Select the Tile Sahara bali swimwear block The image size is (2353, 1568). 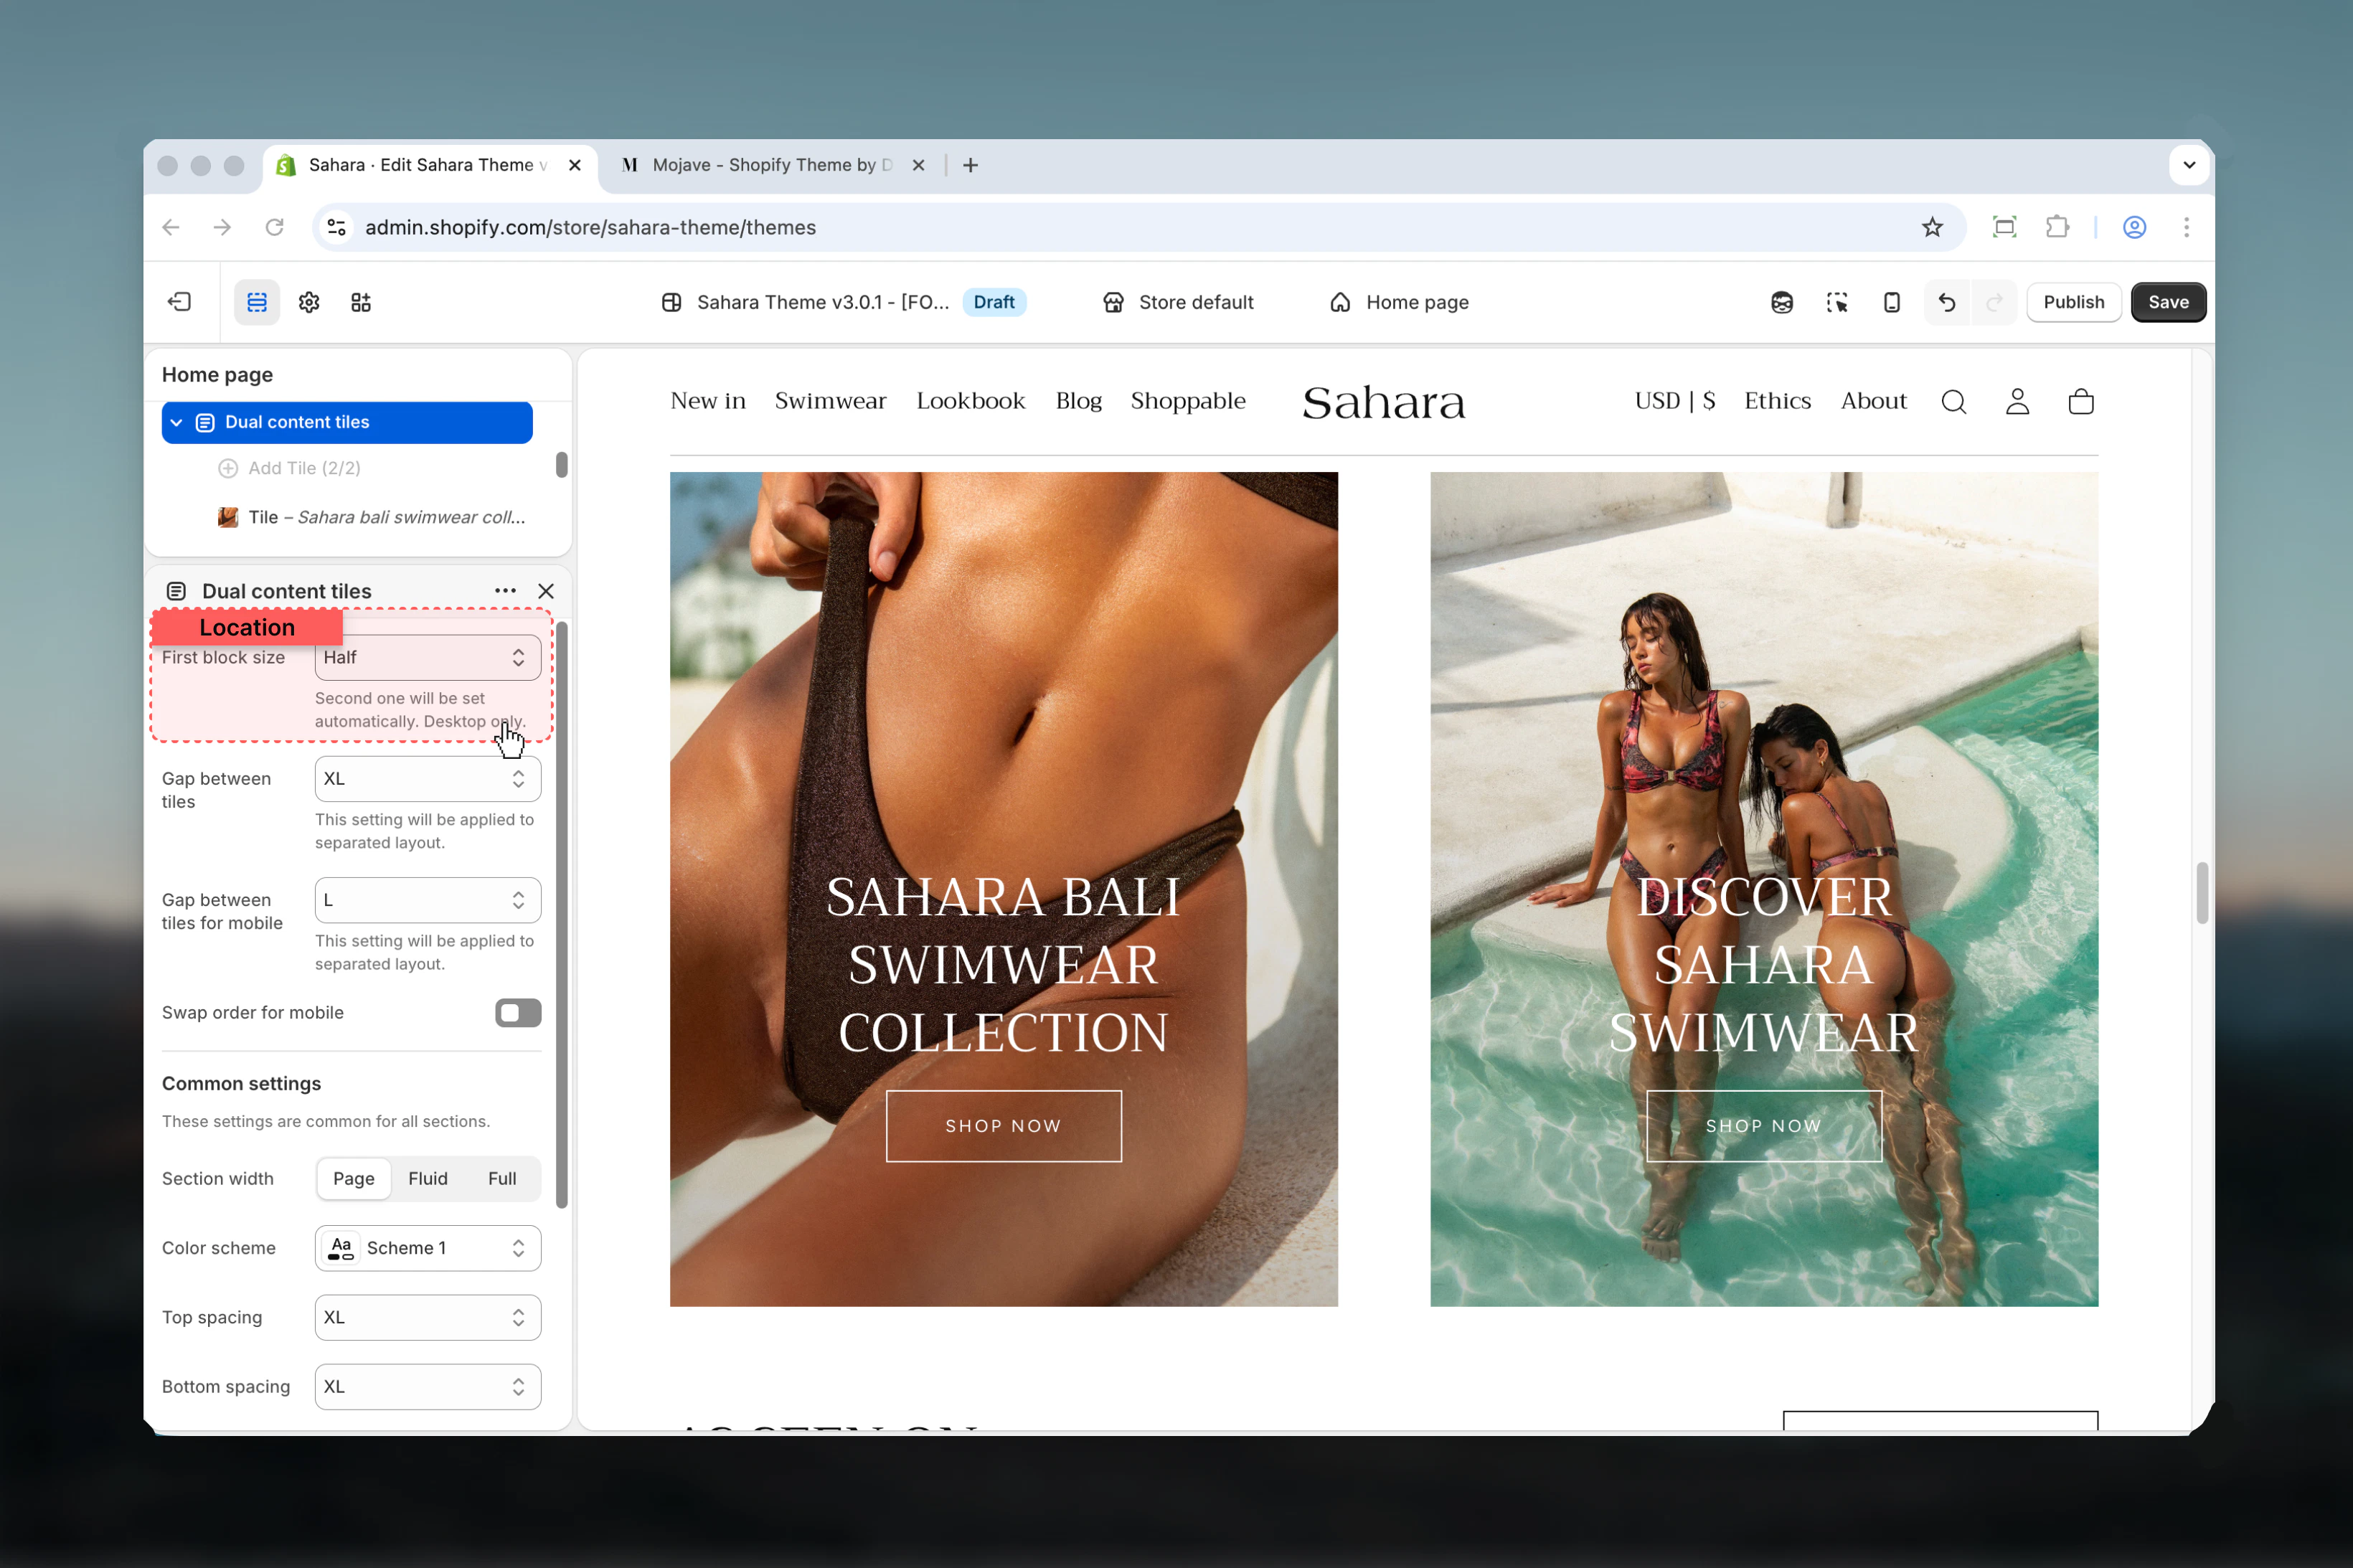(372, 517)
